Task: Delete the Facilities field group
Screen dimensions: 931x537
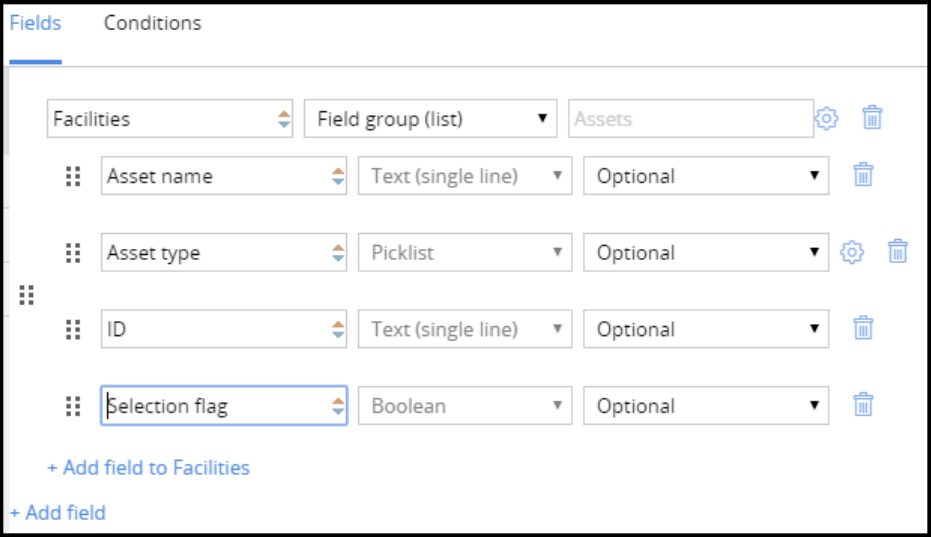Action: point(872,118)
